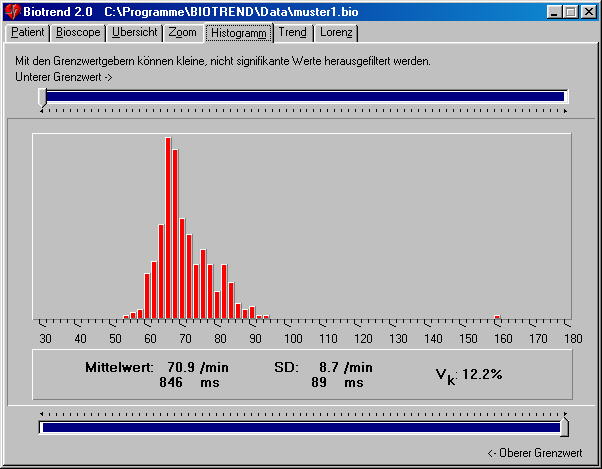Open the Patient tab
This screenshot has width=602, height=469.
(28, 32)
